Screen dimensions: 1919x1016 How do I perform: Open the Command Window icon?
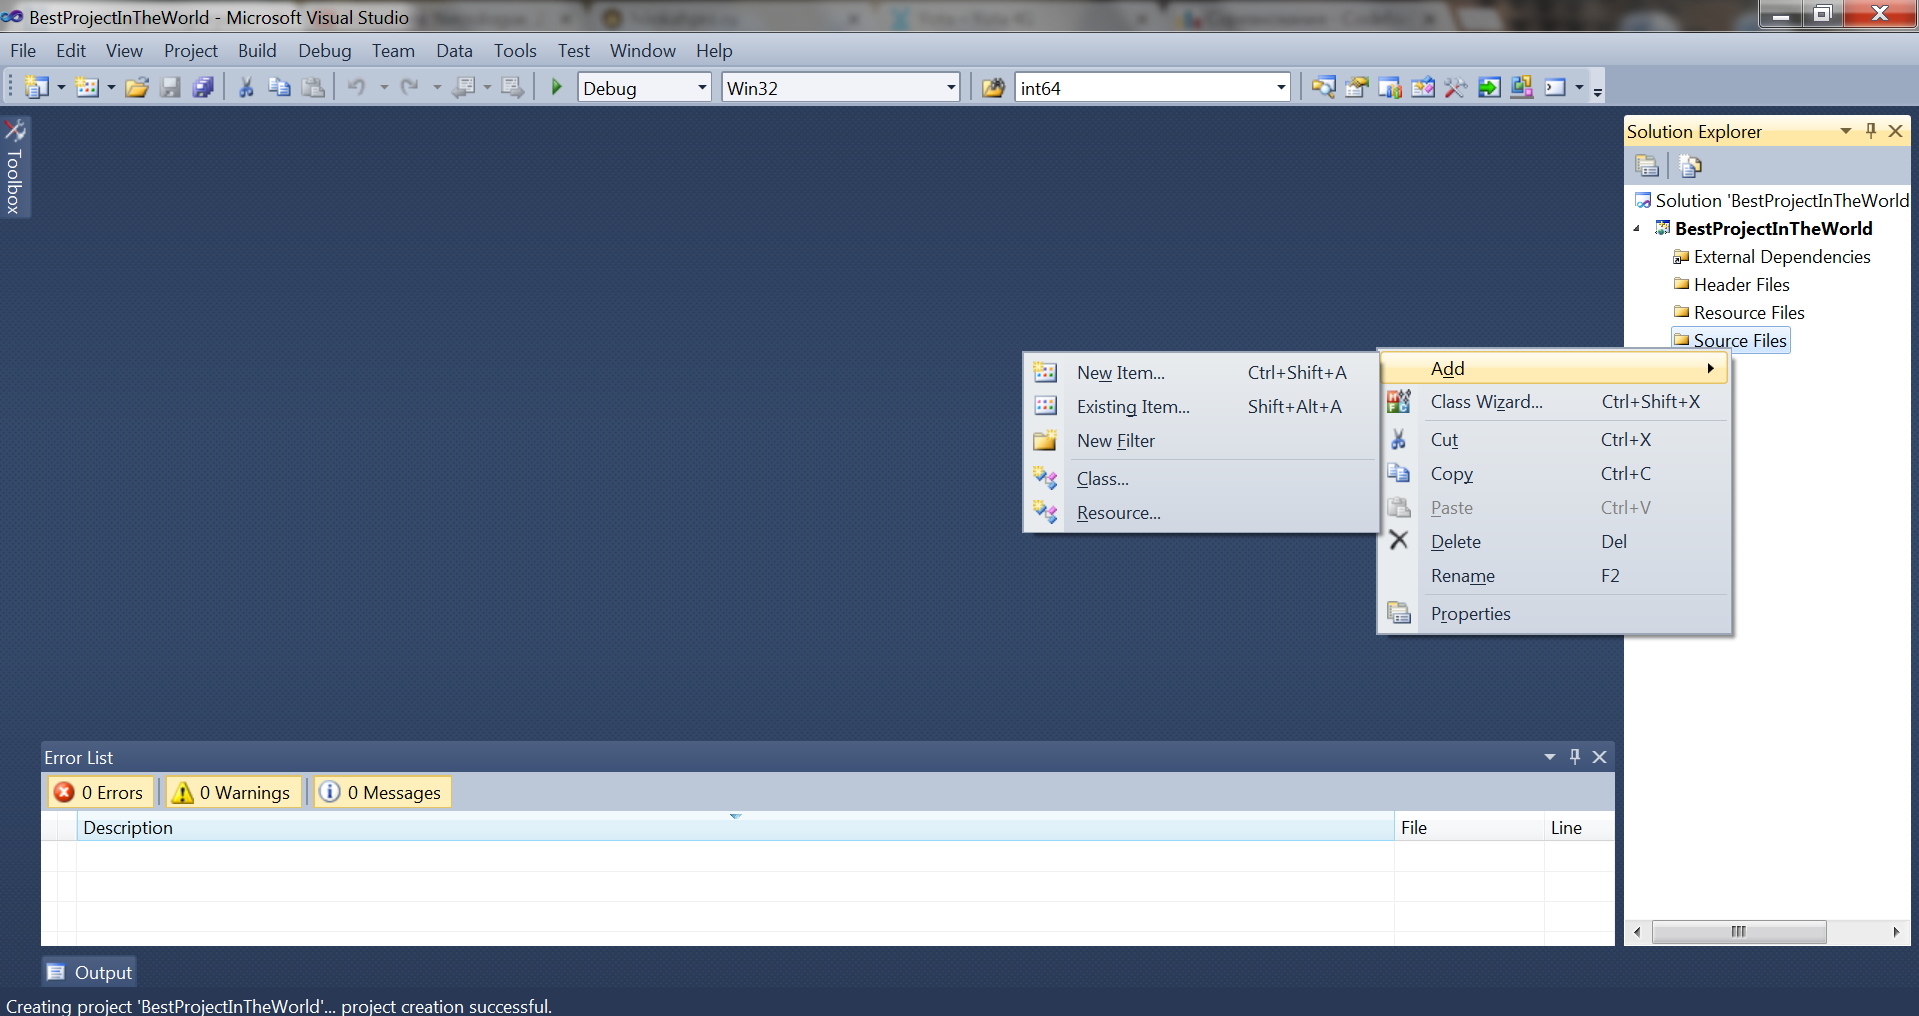click(1555, 88)
